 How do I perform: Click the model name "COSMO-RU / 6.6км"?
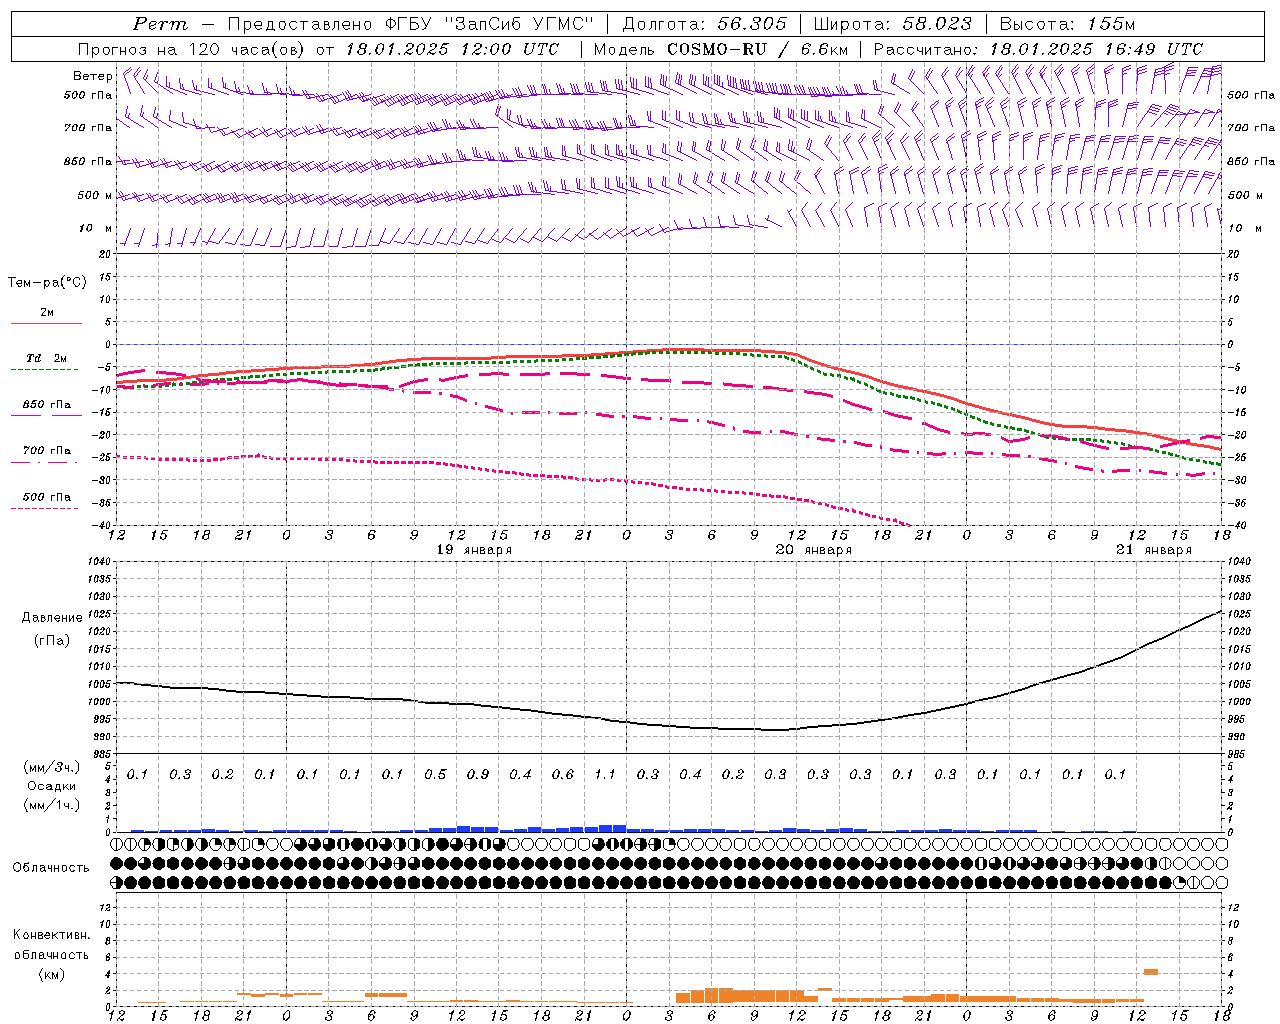(x=758, y=48)
